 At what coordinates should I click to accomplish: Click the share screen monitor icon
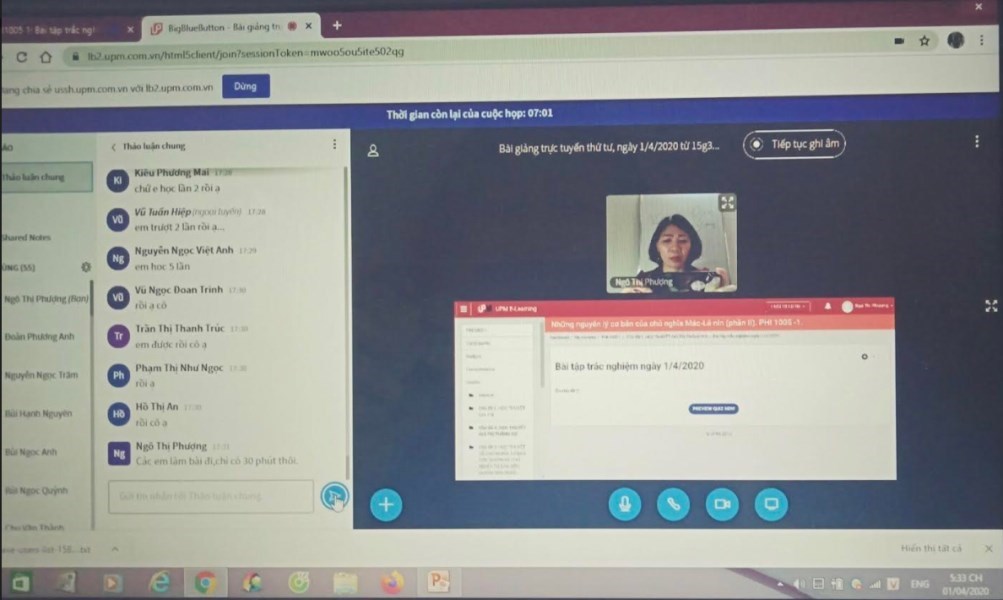pyautogui.click(x=770, y=504)
